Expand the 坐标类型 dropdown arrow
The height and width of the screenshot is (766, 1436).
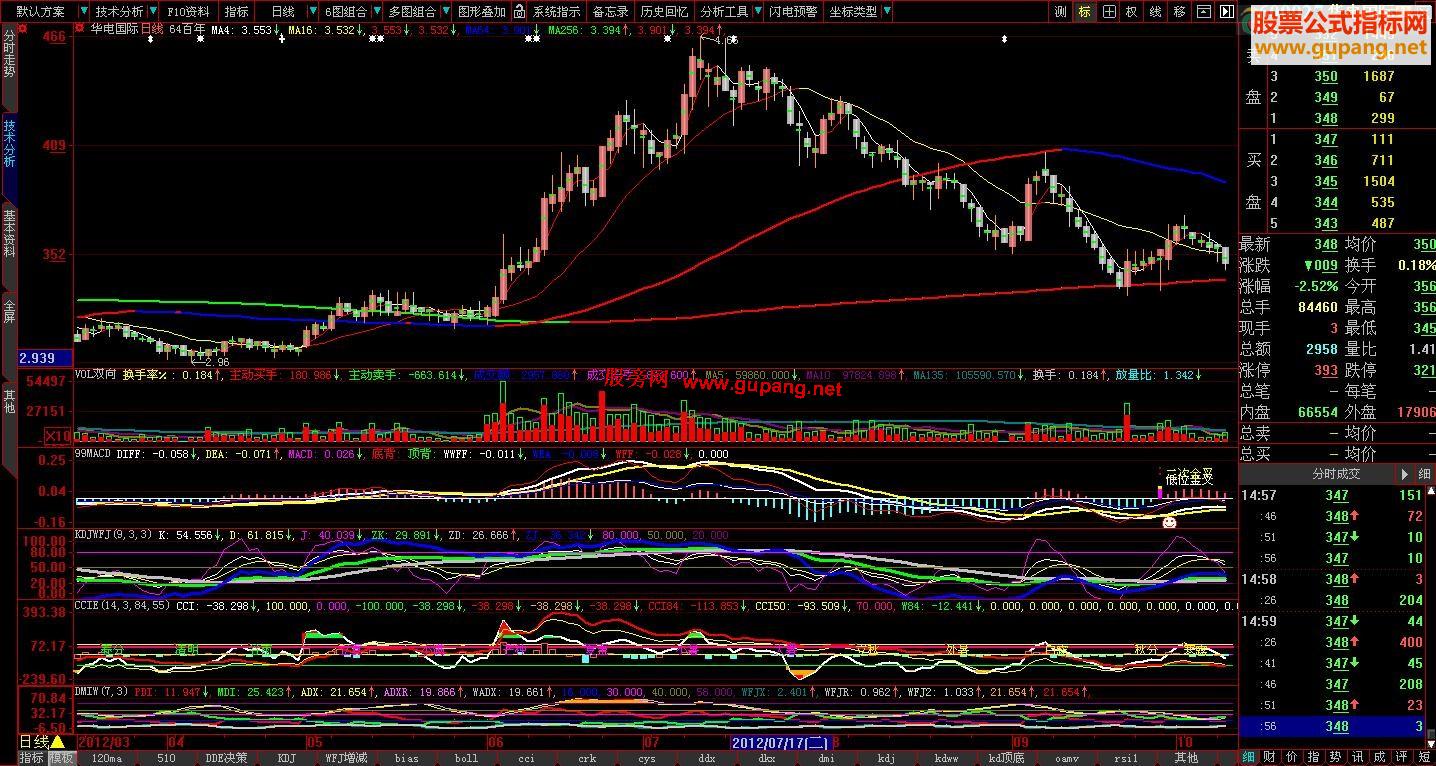[x=887, y=12]
